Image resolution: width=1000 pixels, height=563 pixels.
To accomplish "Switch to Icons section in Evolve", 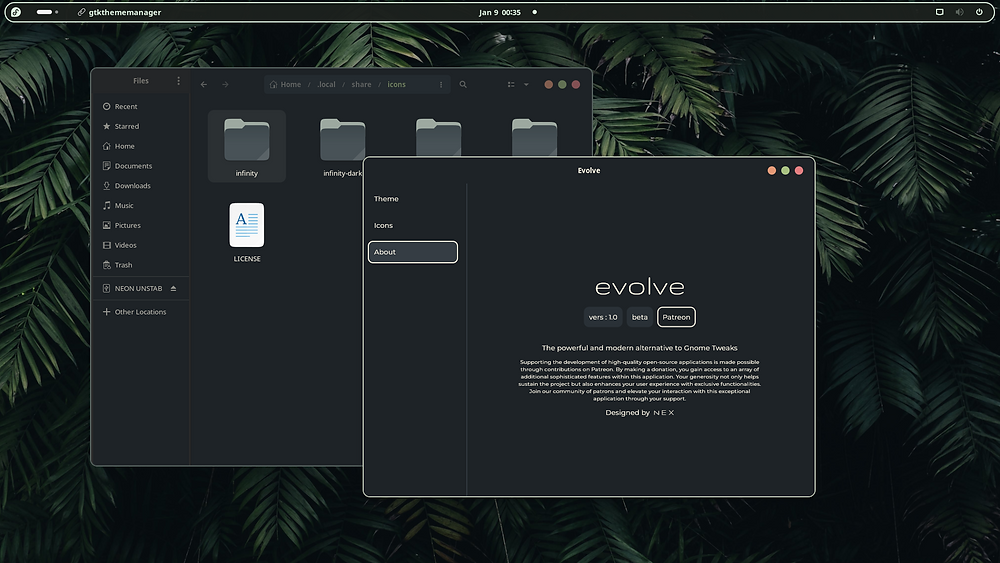I will (x=413, y=225).
